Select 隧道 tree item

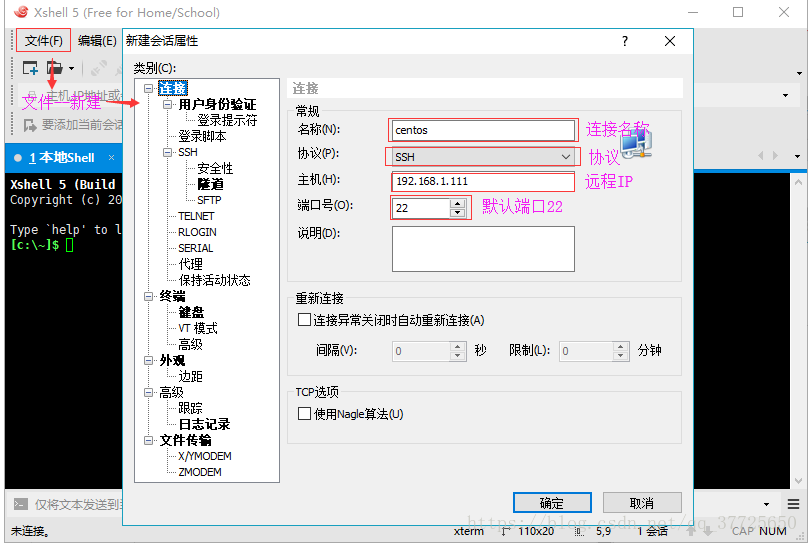pyautogui.click(x=210, y=184)
